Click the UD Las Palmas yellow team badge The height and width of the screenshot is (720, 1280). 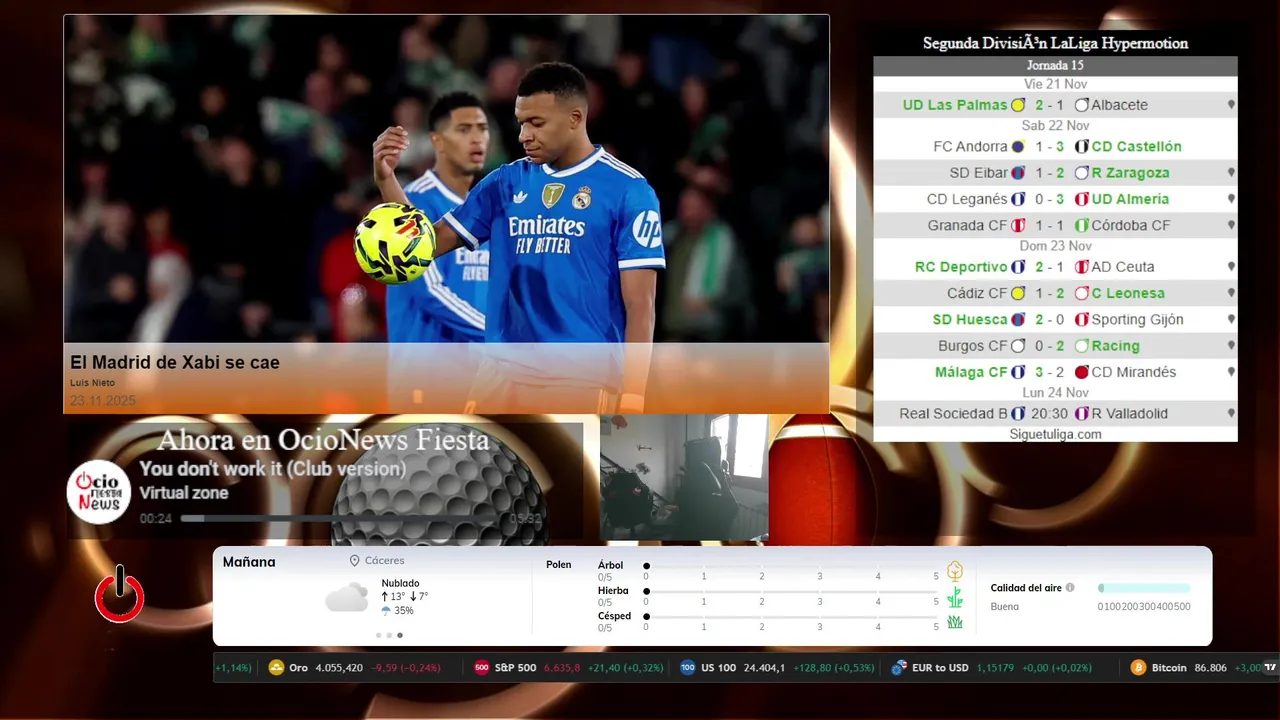pyautogui.click(x=1018, y=105)
